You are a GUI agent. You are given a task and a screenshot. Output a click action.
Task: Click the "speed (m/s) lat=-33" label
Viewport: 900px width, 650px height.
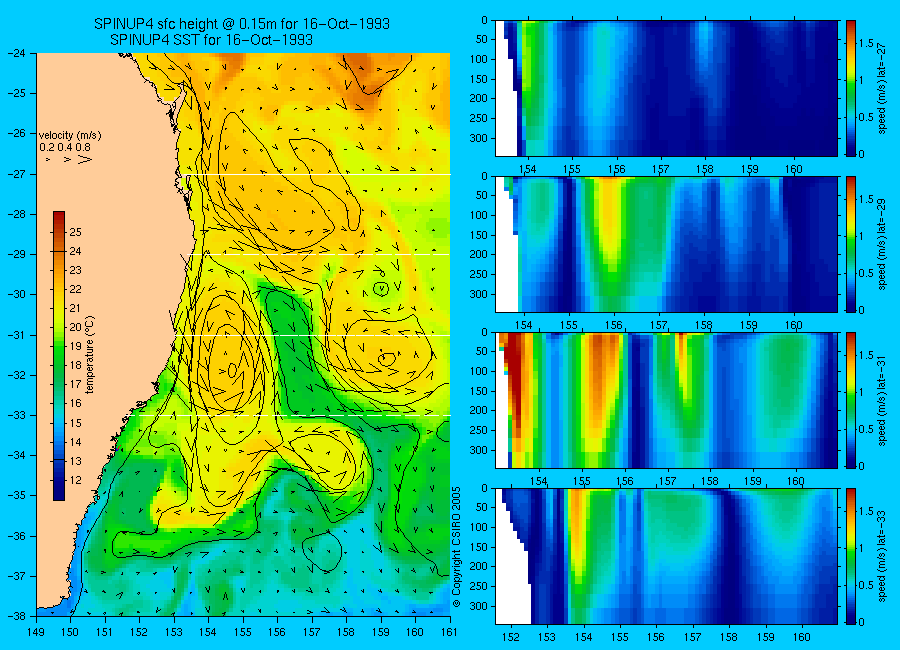(x=882, y=556)
